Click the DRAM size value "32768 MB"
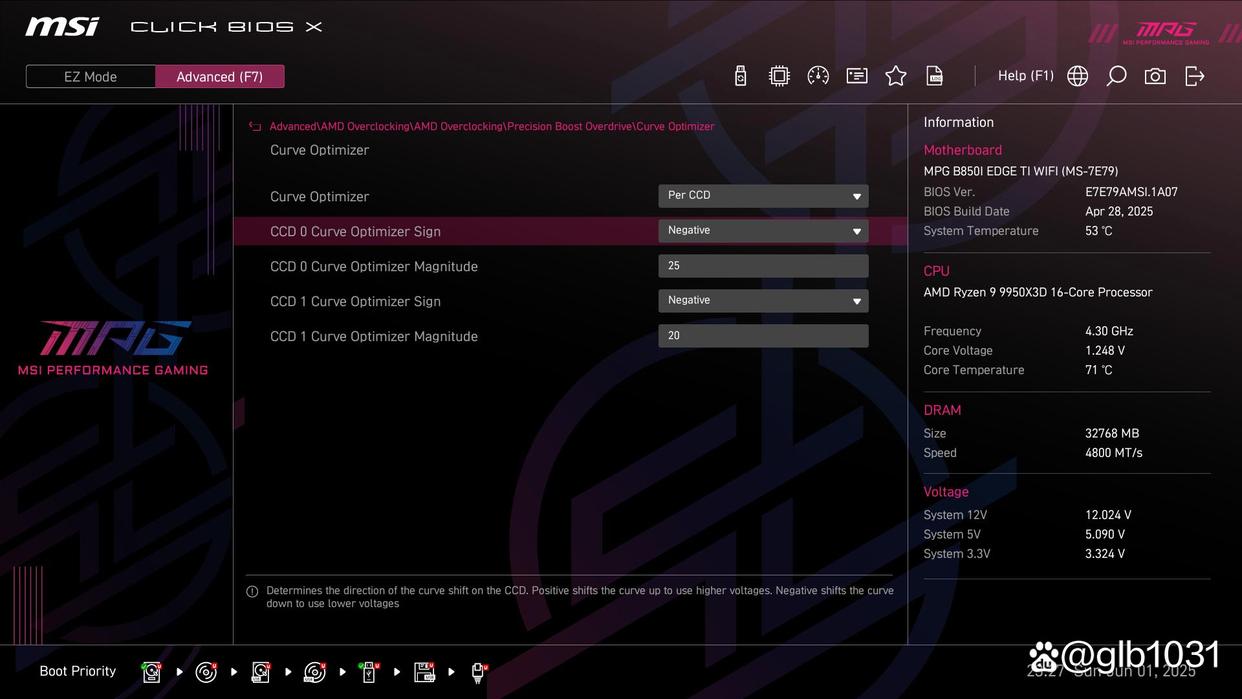Viewport: 1242px width, 699px height. pyautogui.click(x=1112, y=434)
